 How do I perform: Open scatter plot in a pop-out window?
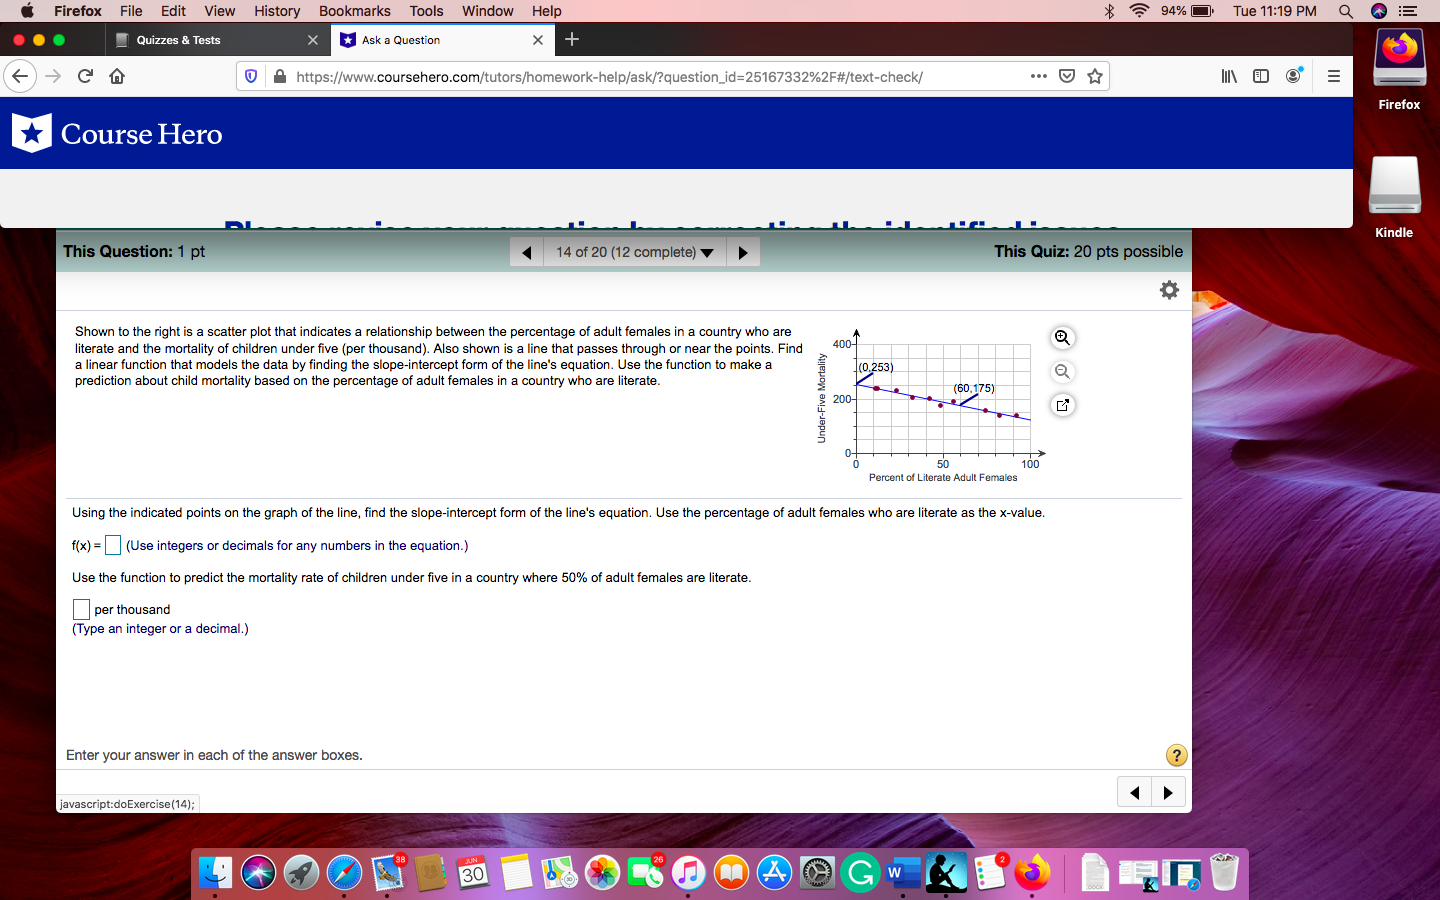pyautogui.click(x=1062, y=405)
